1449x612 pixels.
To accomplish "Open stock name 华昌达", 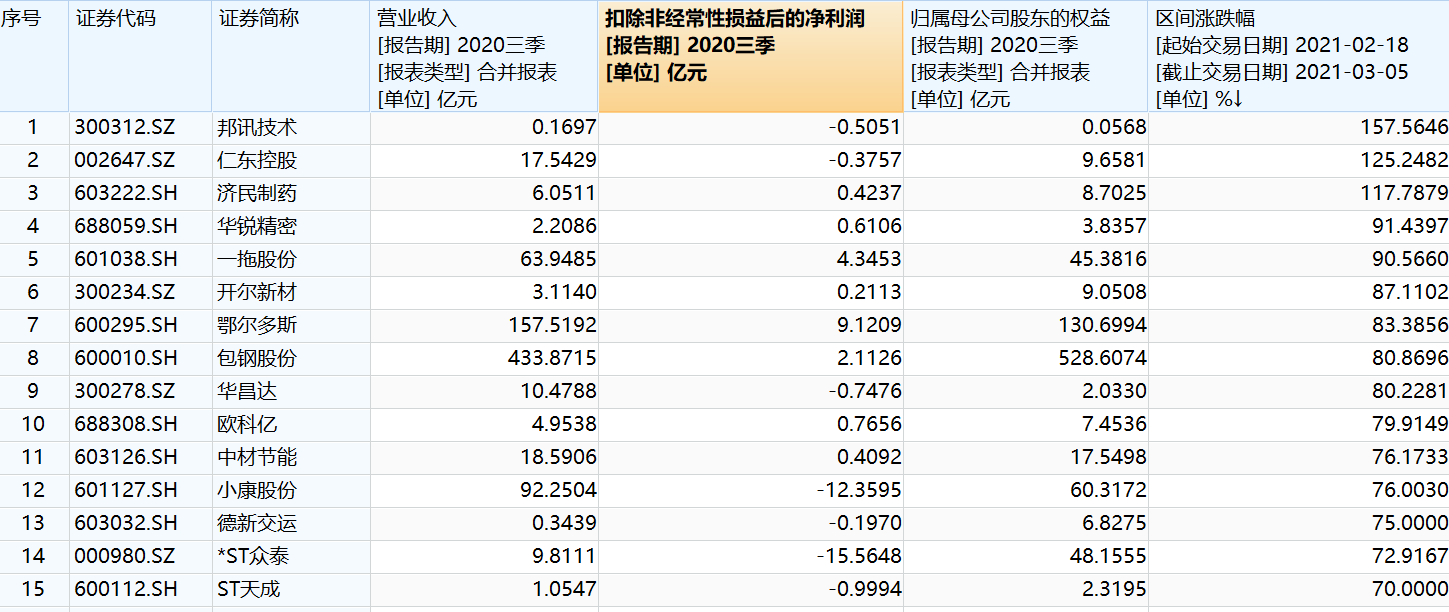I will pyautogui.click(x=247, y=392).
